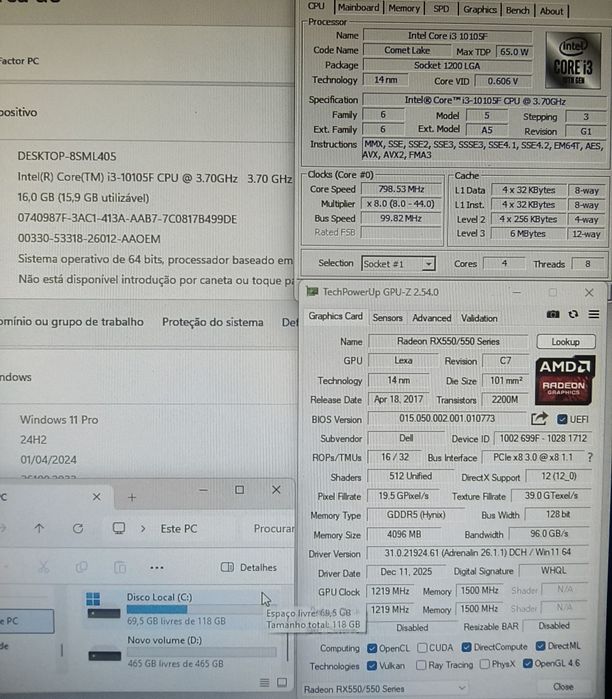
Task: Click the Core Speed 798.53 MHz value
Action: point(401,189)
